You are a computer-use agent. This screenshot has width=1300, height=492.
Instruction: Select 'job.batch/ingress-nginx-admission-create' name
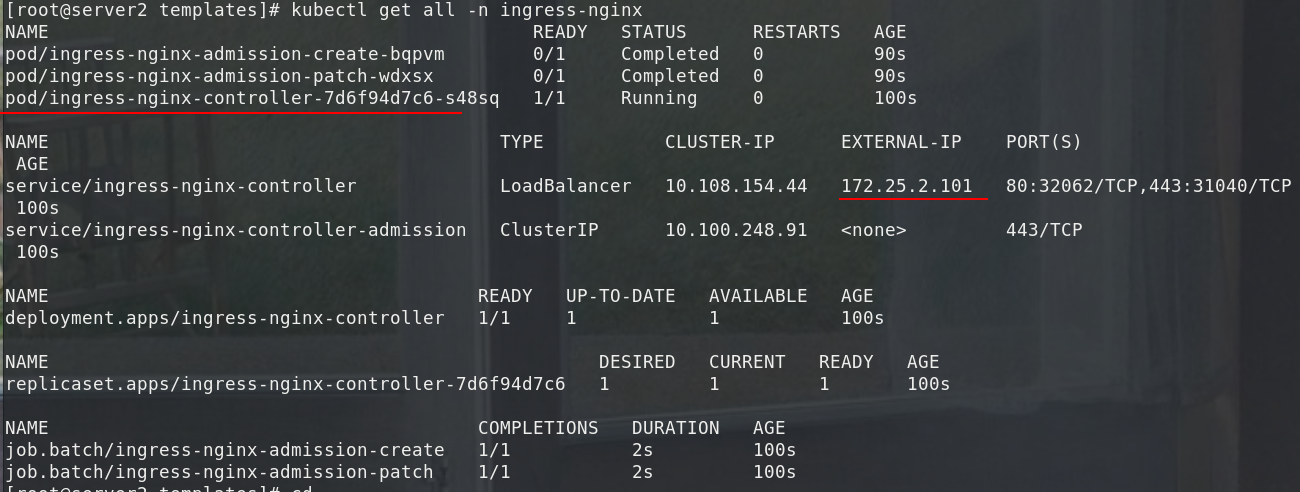point(225,450)
